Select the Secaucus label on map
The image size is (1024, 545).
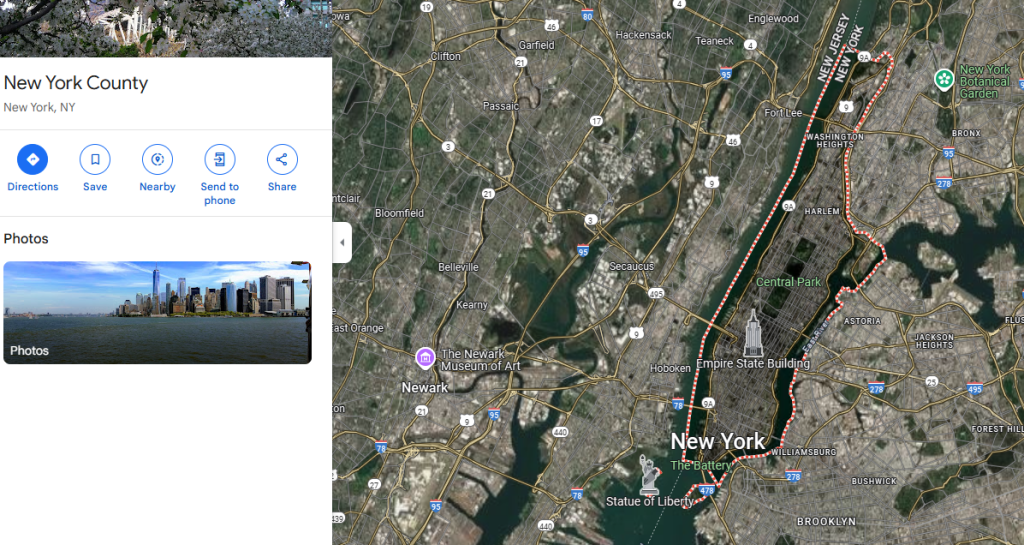pyautogui.click(x=632, y=266)
